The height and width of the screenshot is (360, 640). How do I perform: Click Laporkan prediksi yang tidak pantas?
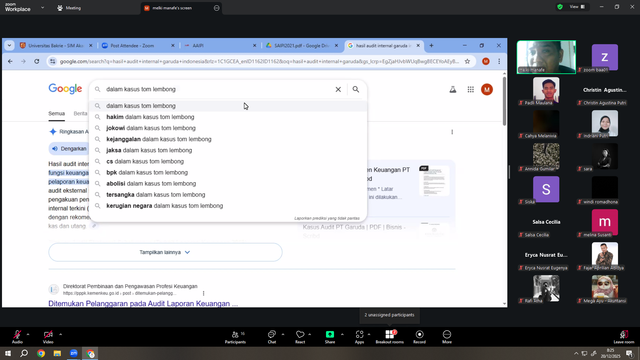coord(327,218)
